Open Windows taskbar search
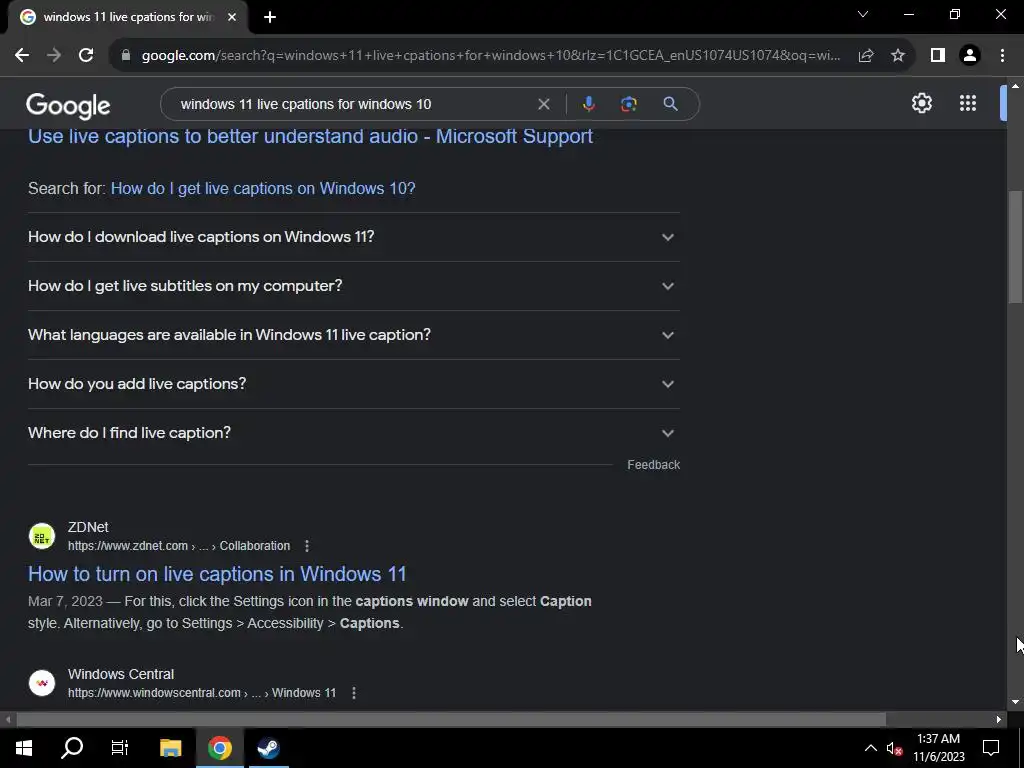1024x768 pixels. [x=72, y=748]
